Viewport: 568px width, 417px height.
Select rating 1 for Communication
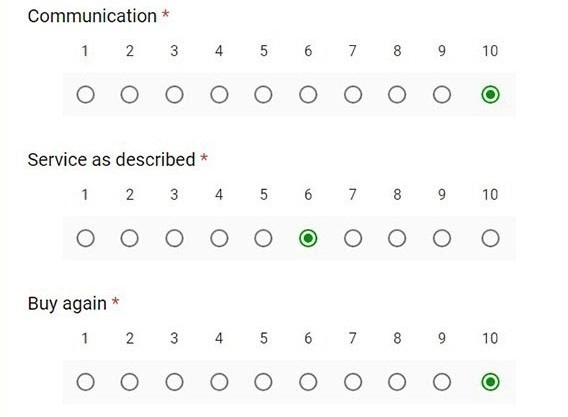coord(85,95)
